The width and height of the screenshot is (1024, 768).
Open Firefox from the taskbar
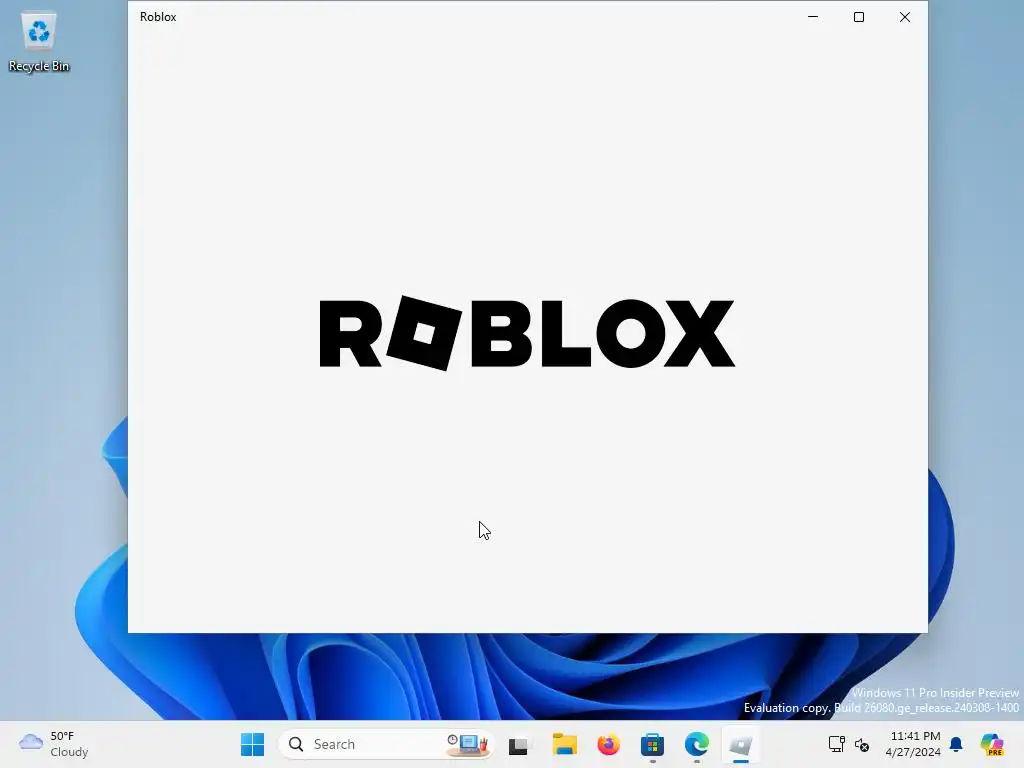pyautogui.click(x=609, y=744)
